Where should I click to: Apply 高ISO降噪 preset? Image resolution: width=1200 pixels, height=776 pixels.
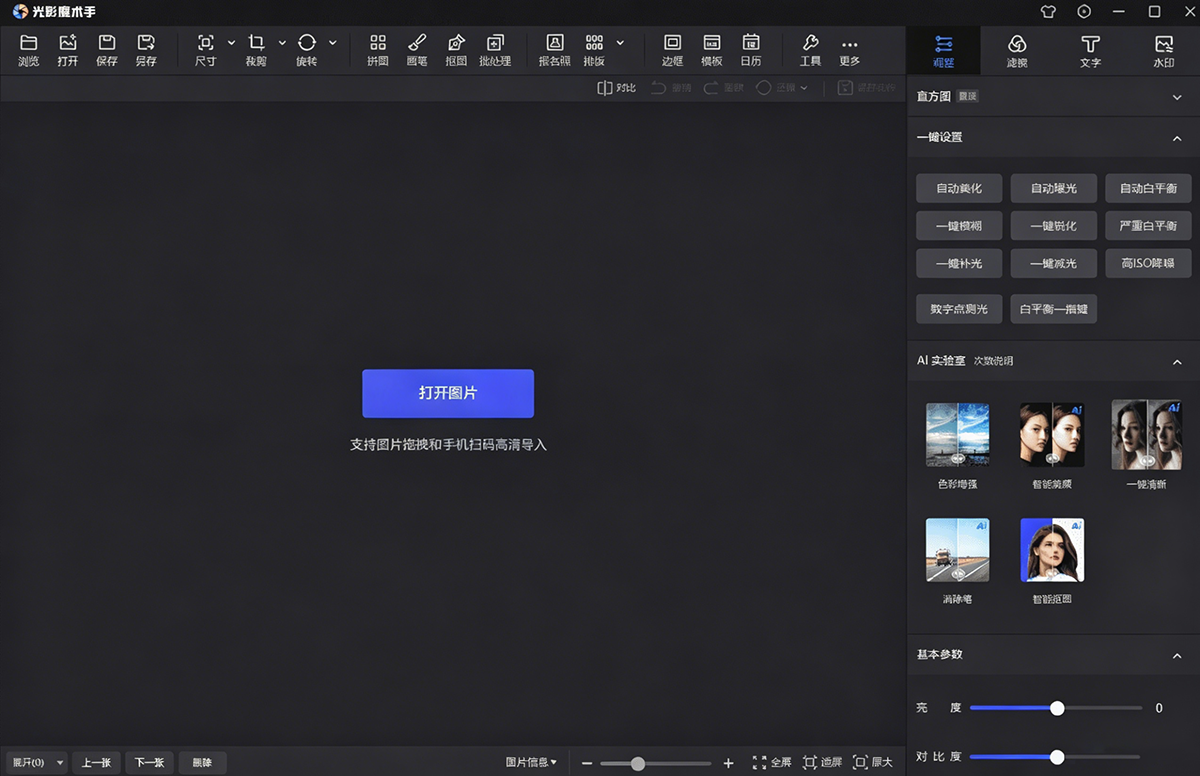[1148, 263]
